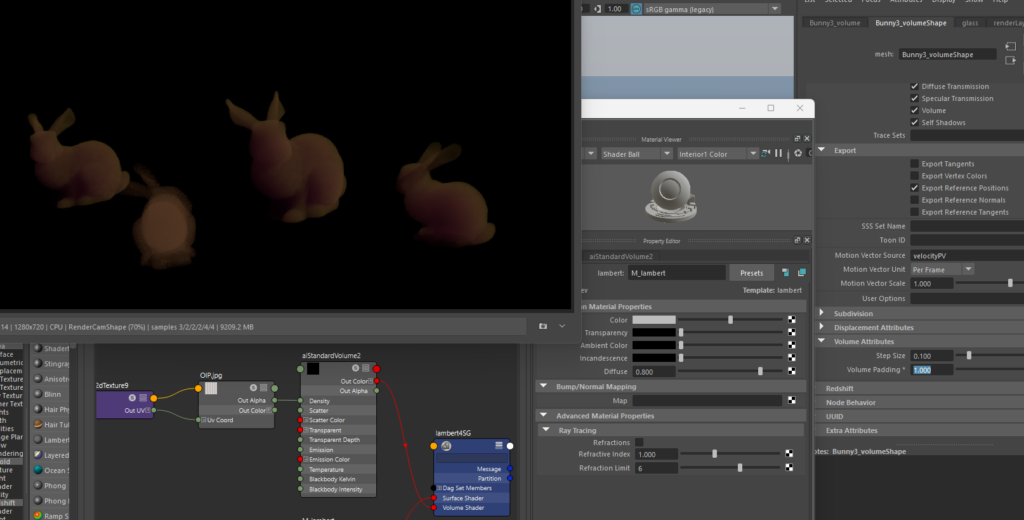Enable Export Tangents checkbox
The height and width of the screenshot is (520, 1024).
tap(914, 163)
